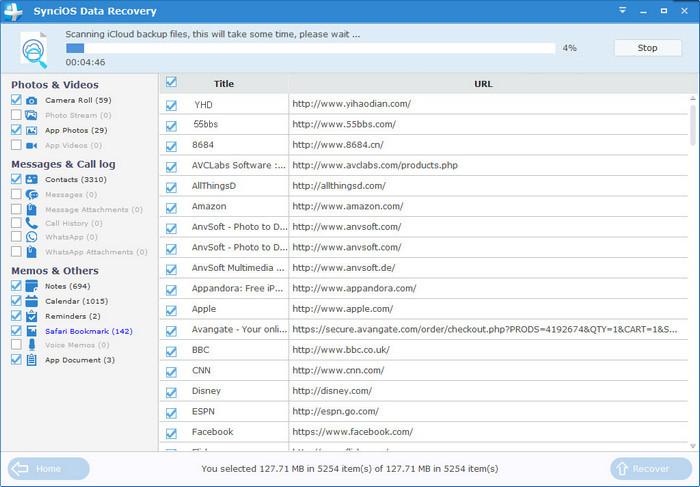Image resolution: width=700 pixels, height=487 pixels.
Task: Click the Photo Stream icon
Action: (31, 115)
